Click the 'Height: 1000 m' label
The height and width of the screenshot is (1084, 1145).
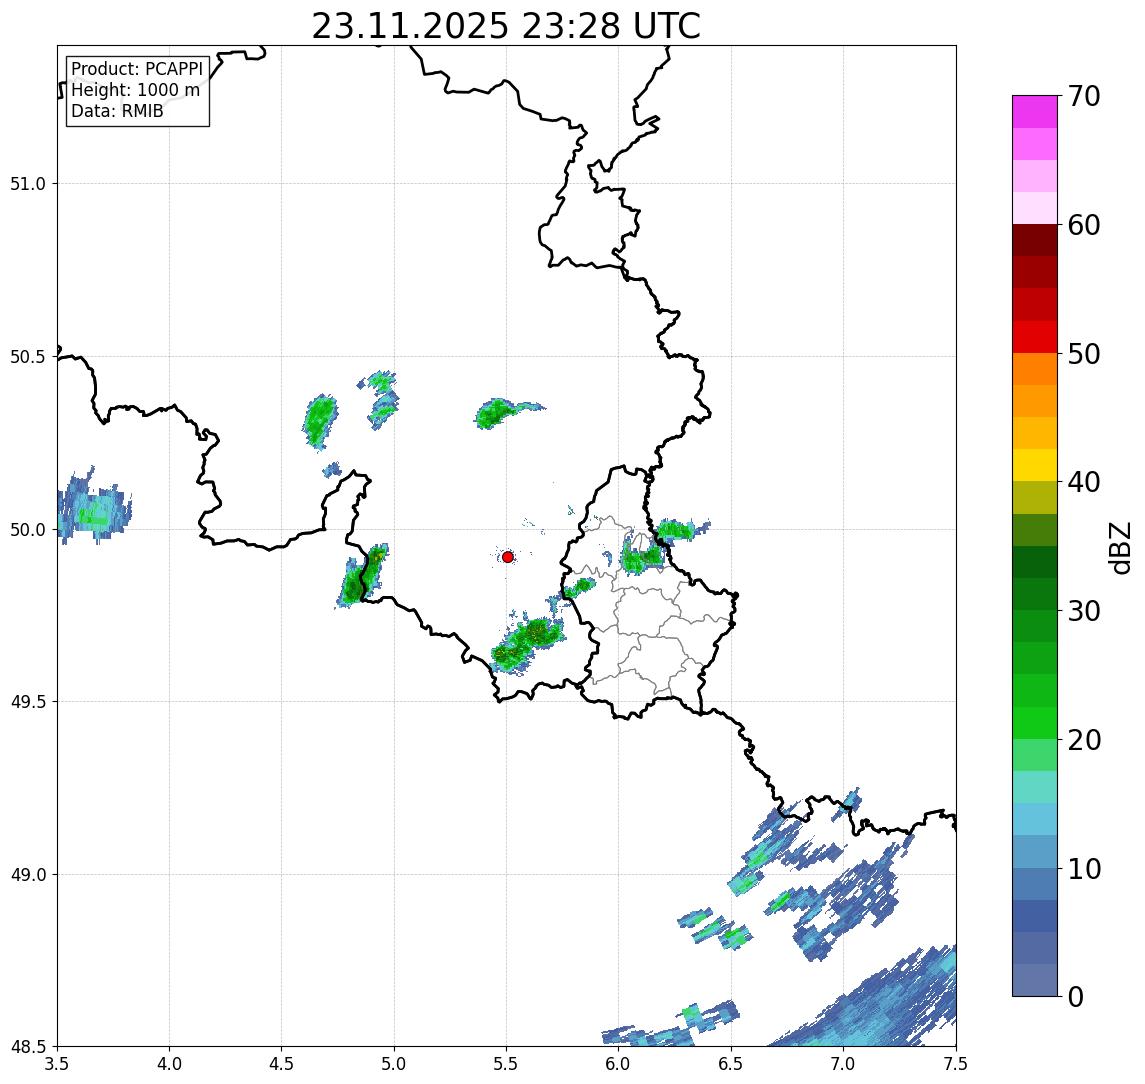pyautogui.click(x=135, y=90)
